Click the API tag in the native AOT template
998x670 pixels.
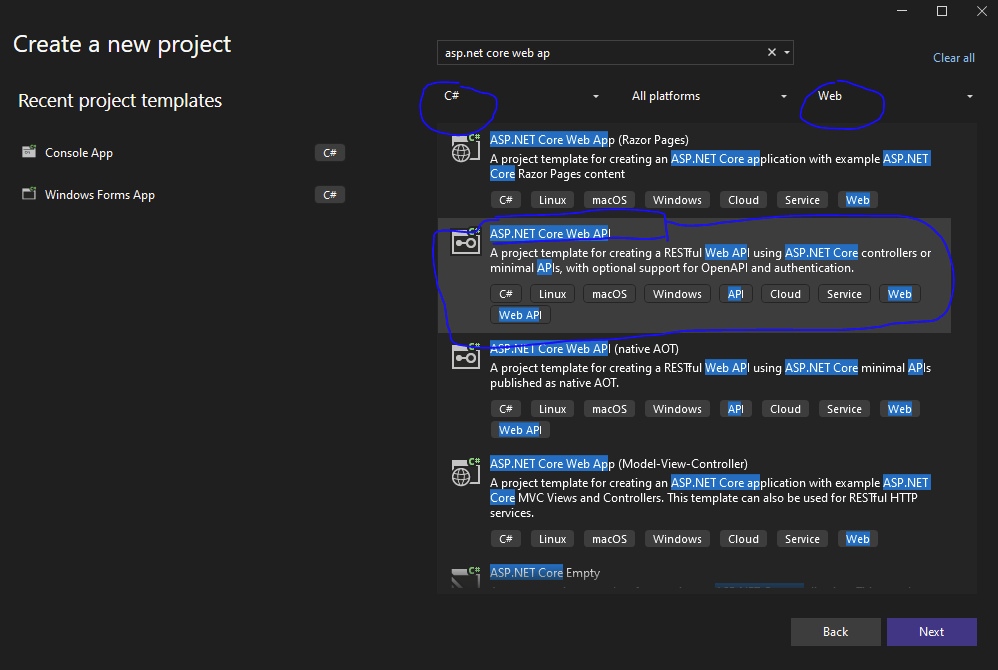click(x=736, y=409)
